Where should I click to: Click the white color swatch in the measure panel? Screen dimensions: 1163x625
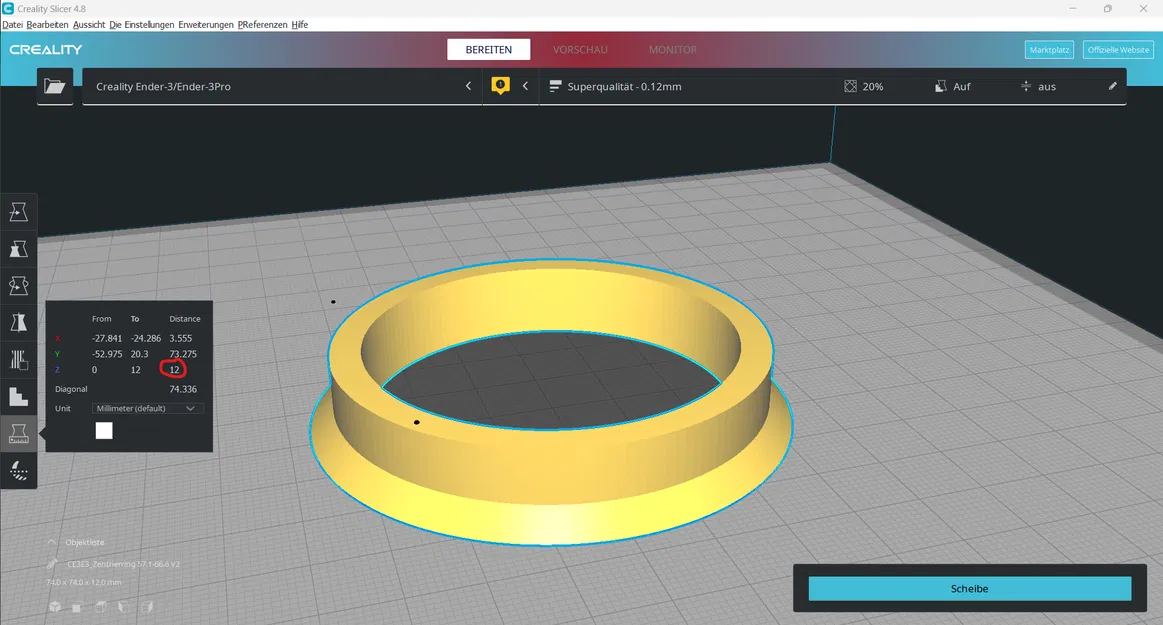tap(104, 430)
